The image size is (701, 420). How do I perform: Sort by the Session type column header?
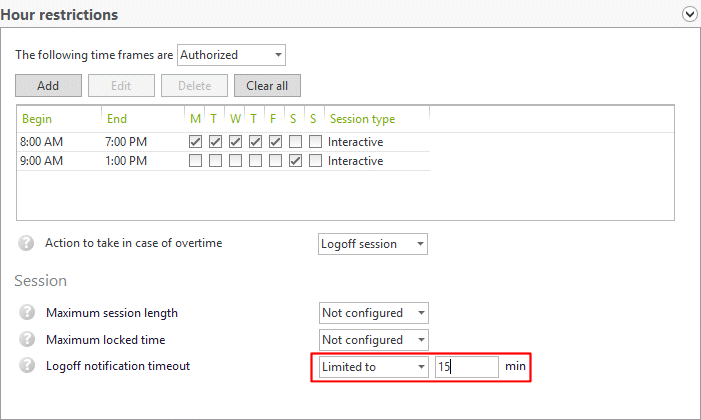[362, 119]
